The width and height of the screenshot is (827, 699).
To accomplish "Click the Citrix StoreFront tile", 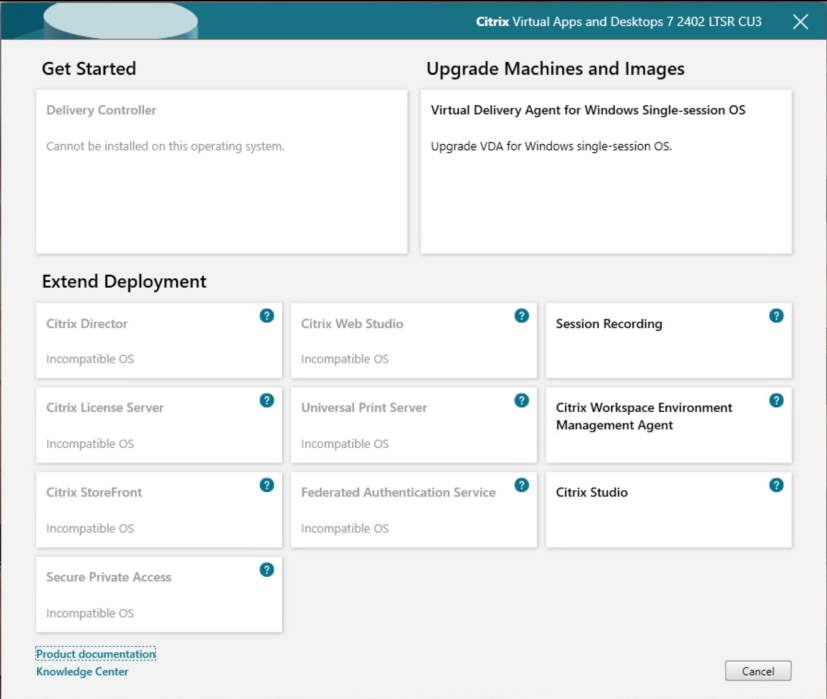I will pyautogui.click(x=159, y=510).
